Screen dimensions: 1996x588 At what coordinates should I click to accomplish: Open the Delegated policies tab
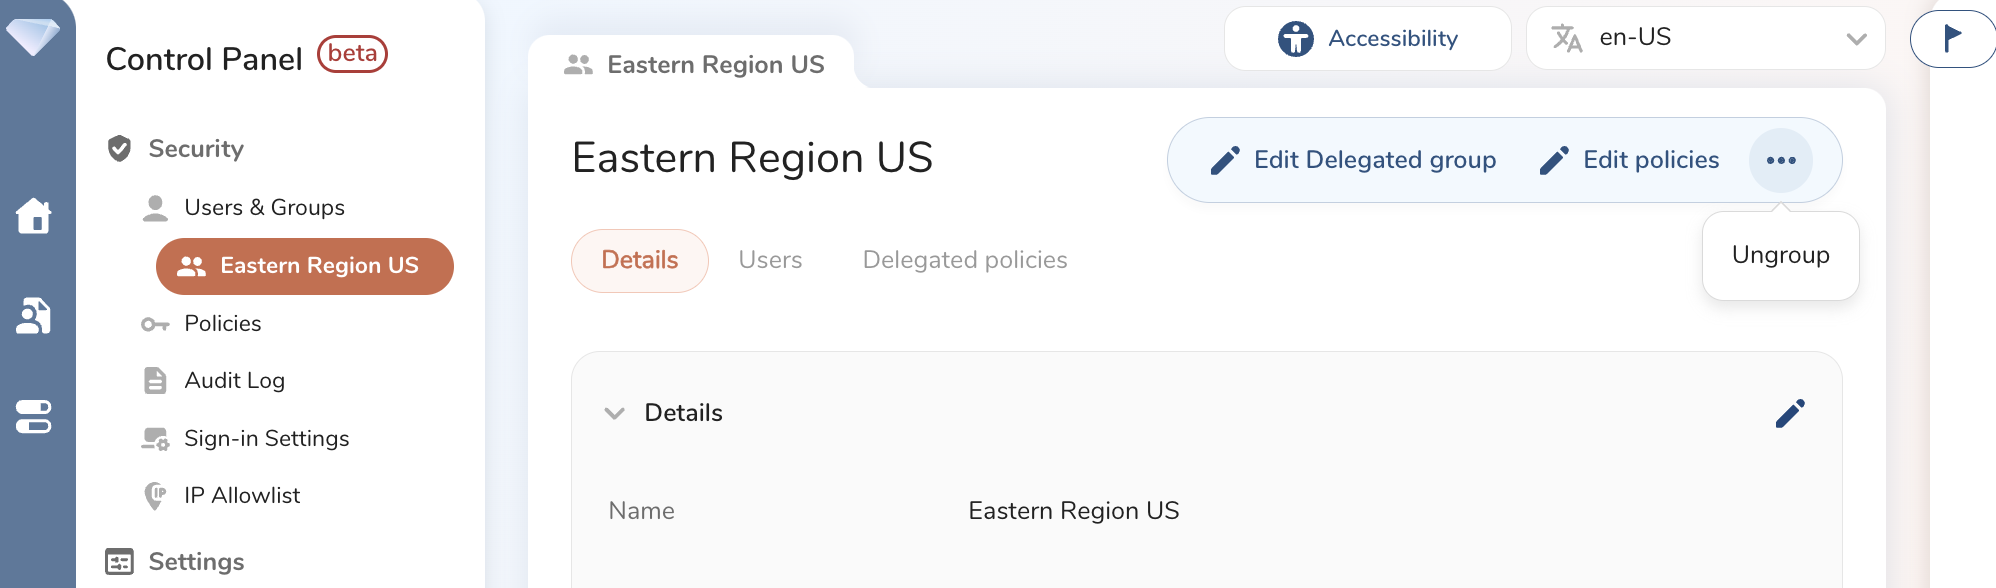click(965, 260)
